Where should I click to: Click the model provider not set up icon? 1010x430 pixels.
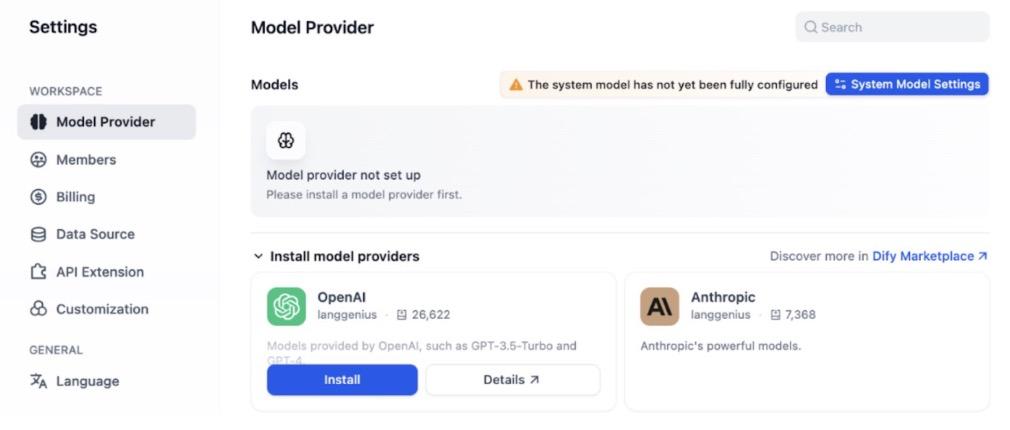tap(286, 141)
